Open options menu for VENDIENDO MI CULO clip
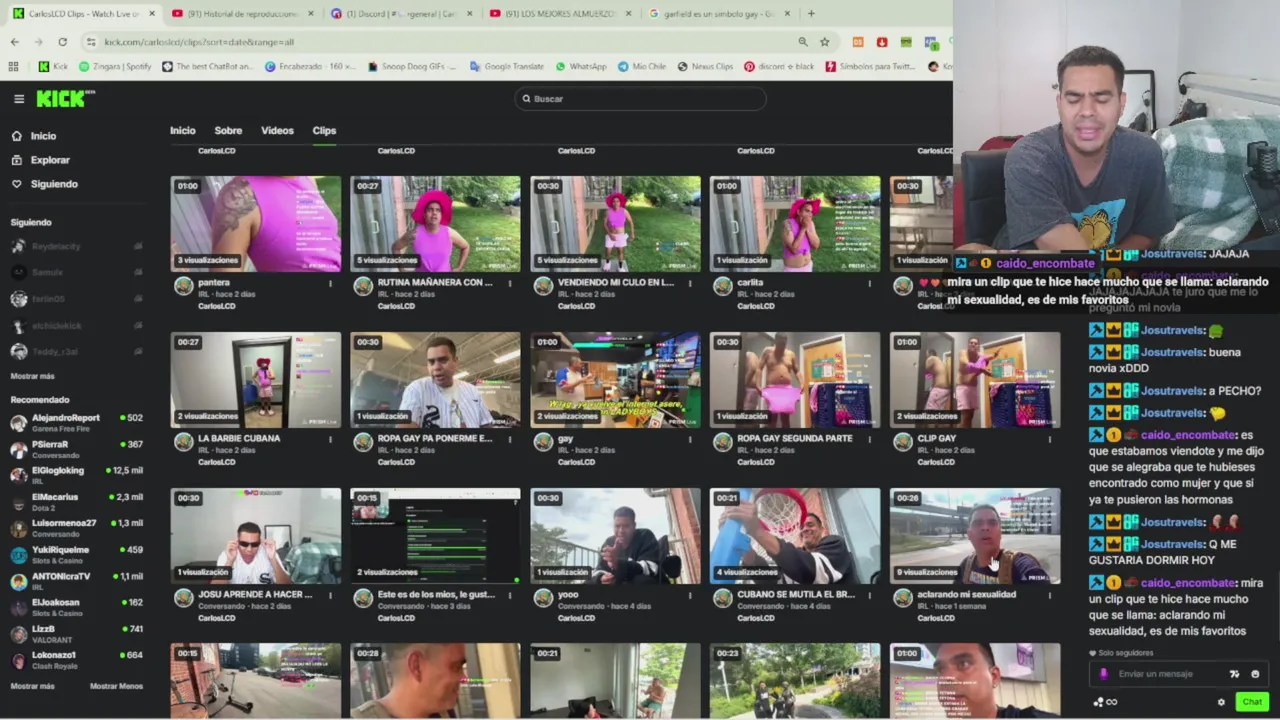Image resolution: width=1280 pixels, height=720 pixels. pos(690,283)
